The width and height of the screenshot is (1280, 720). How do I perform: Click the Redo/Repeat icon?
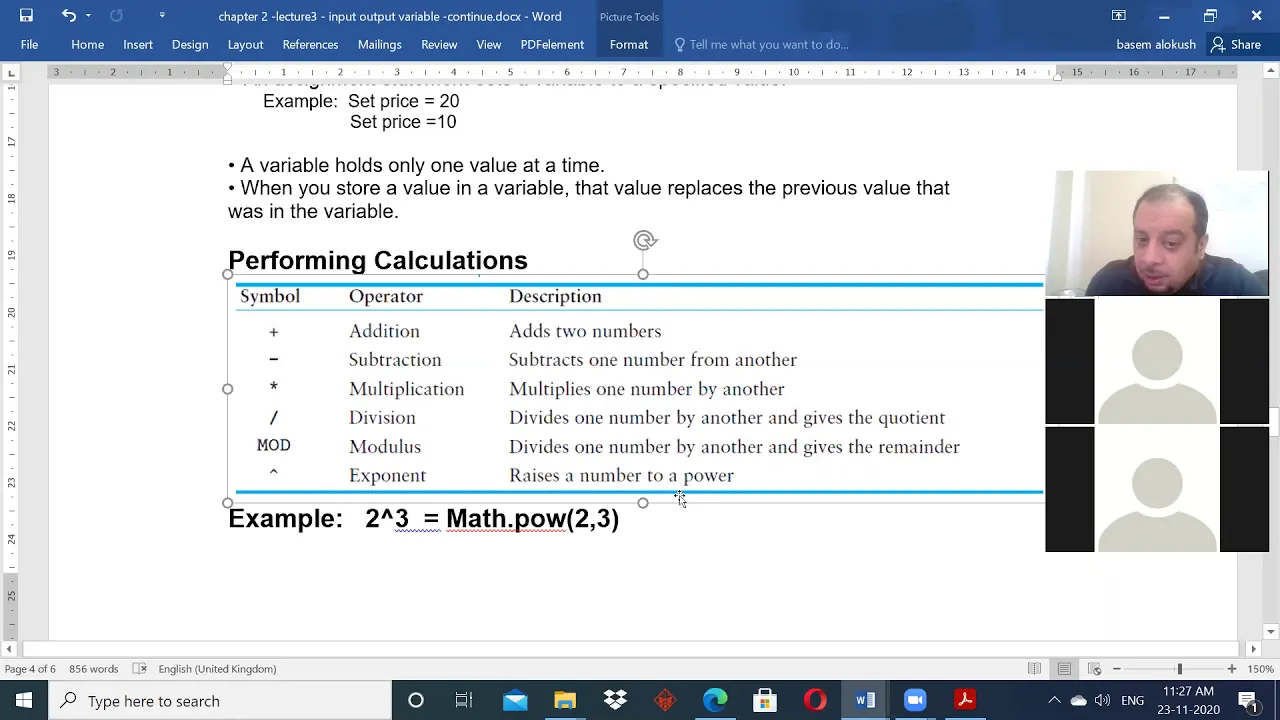pyautogui.click(x=116, y=15)
